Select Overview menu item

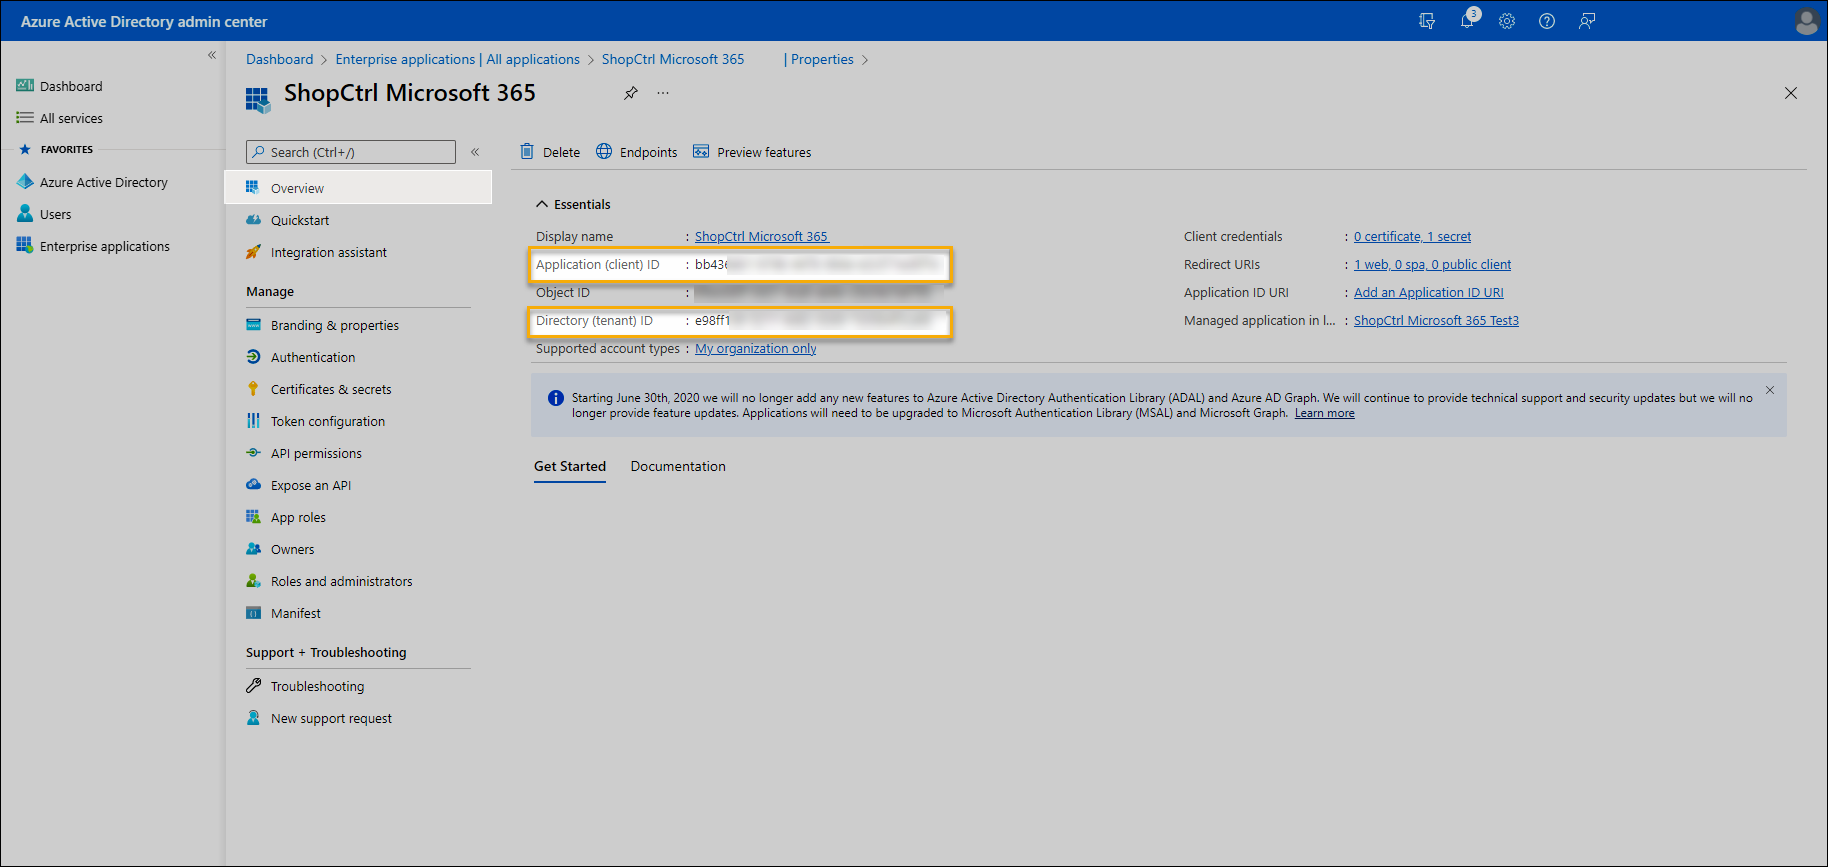click(x=358, y=188)
